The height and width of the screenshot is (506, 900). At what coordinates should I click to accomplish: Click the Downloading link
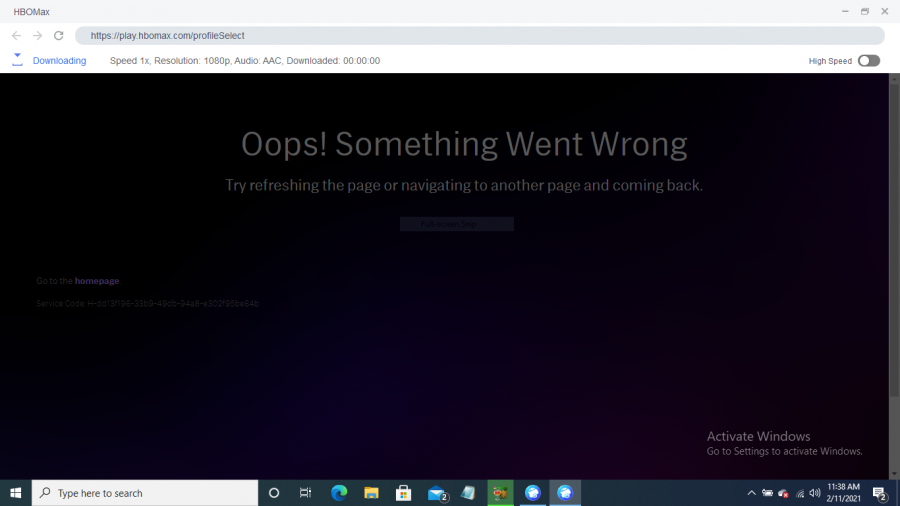click(x=59, y=61)
